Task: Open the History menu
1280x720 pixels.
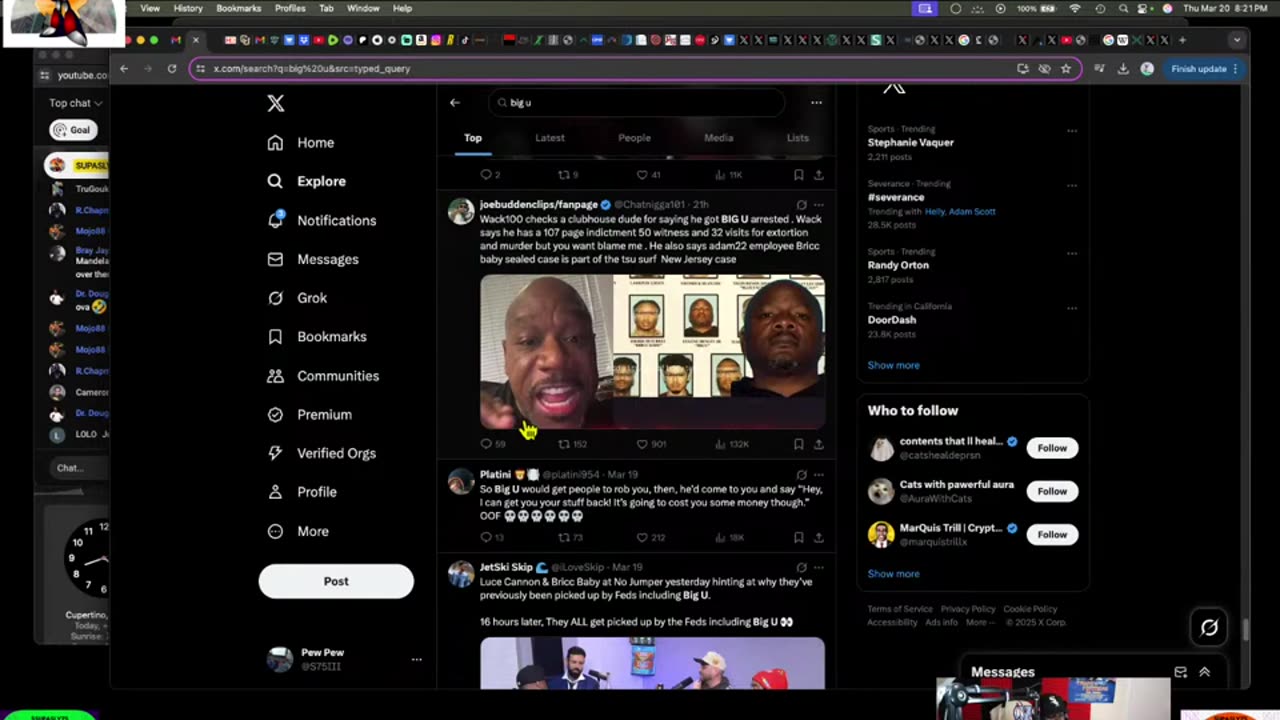Action: 188,8
